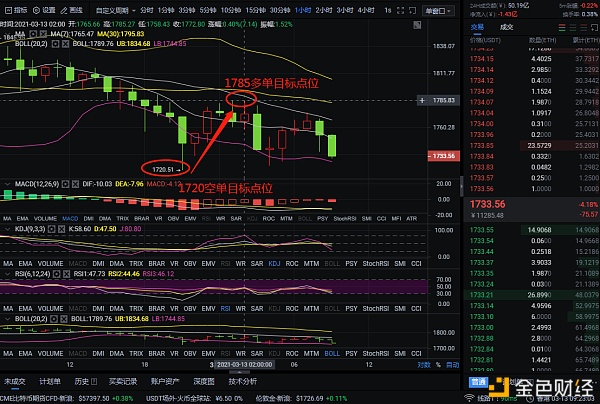Viewport: 600px width, 404px height.
Task: Click the current price tag 1733.56 on axis
Action: [444, 156]
